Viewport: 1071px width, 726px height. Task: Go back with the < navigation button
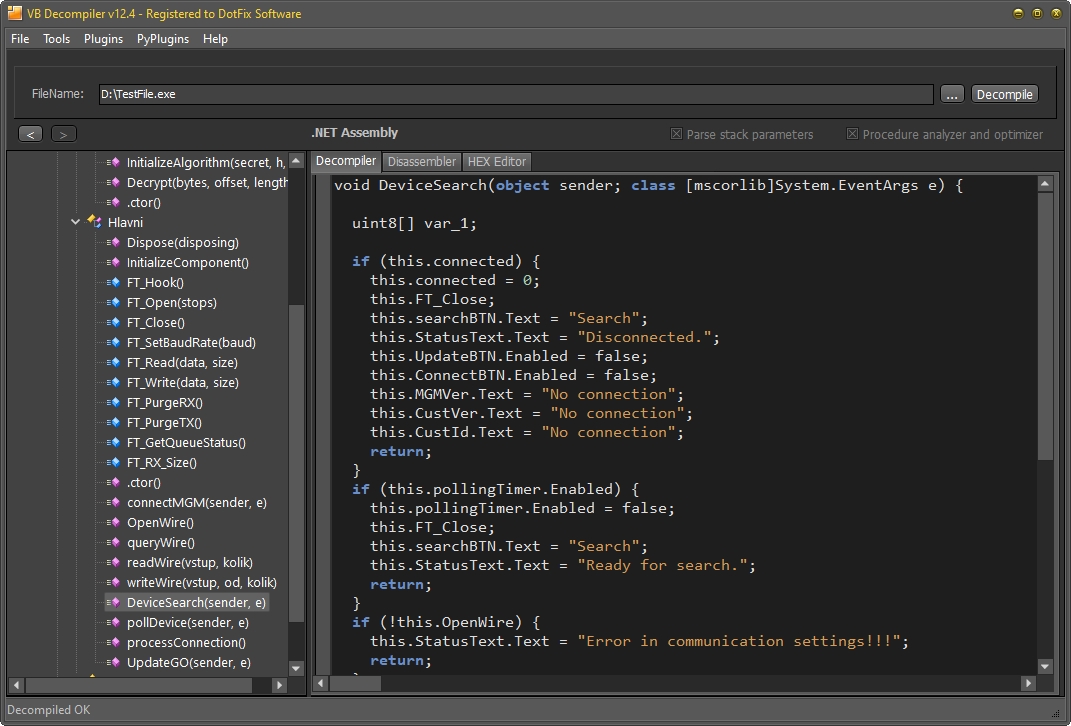click(30, 134)
